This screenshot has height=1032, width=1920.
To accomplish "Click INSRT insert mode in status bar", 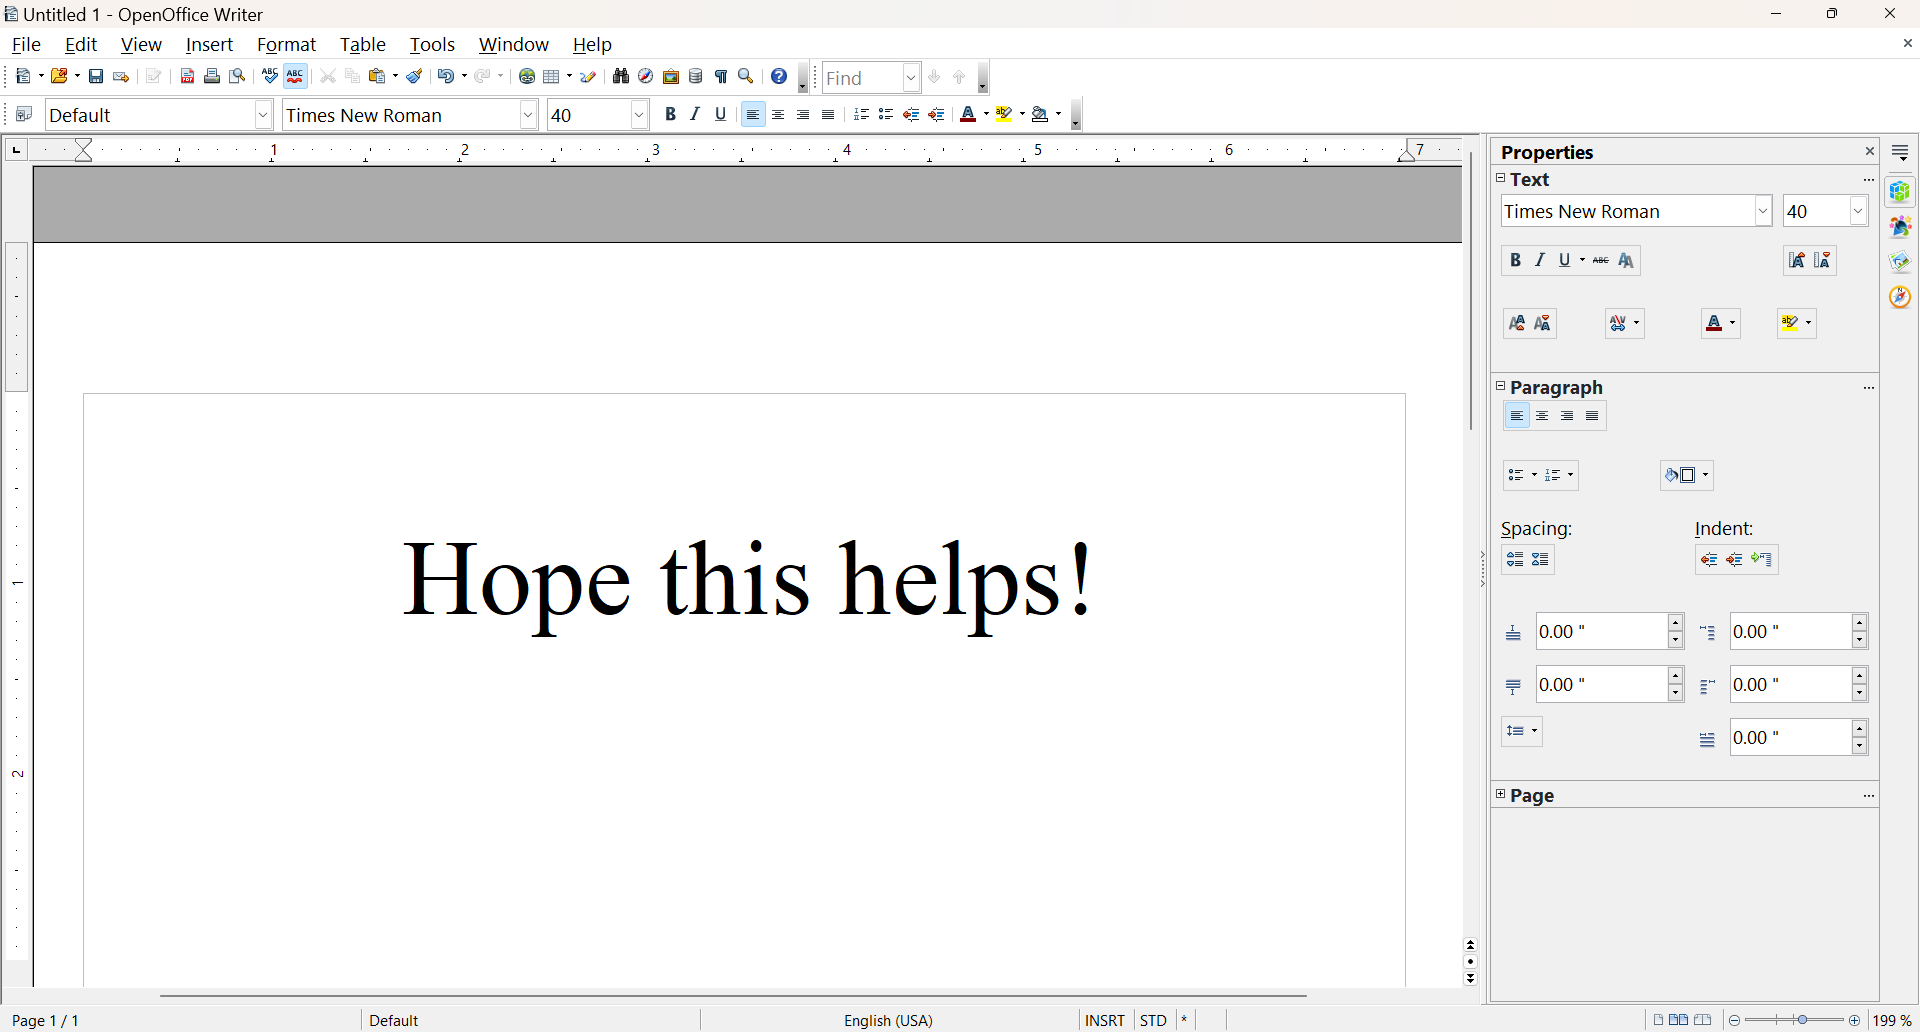I will [1104, 1020].
